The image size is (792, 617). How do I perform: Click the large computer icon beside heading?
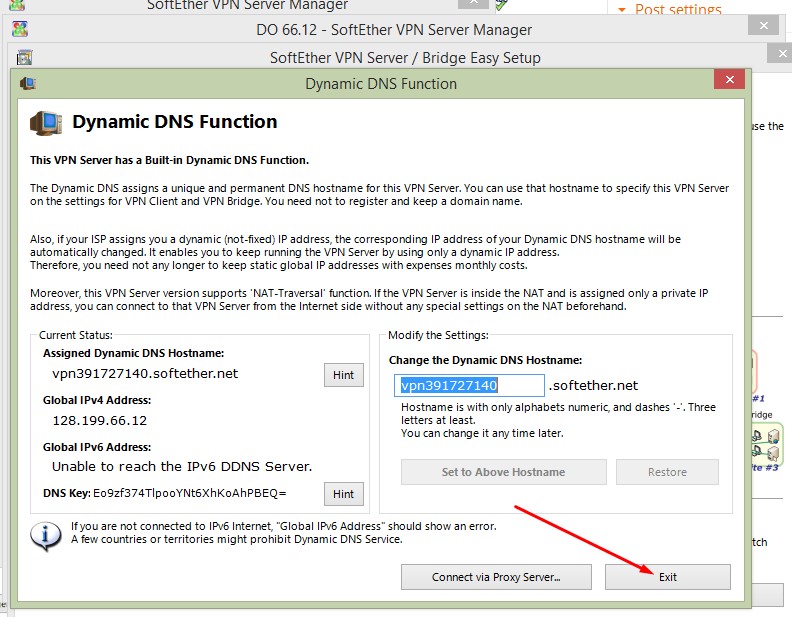point(46,123)
